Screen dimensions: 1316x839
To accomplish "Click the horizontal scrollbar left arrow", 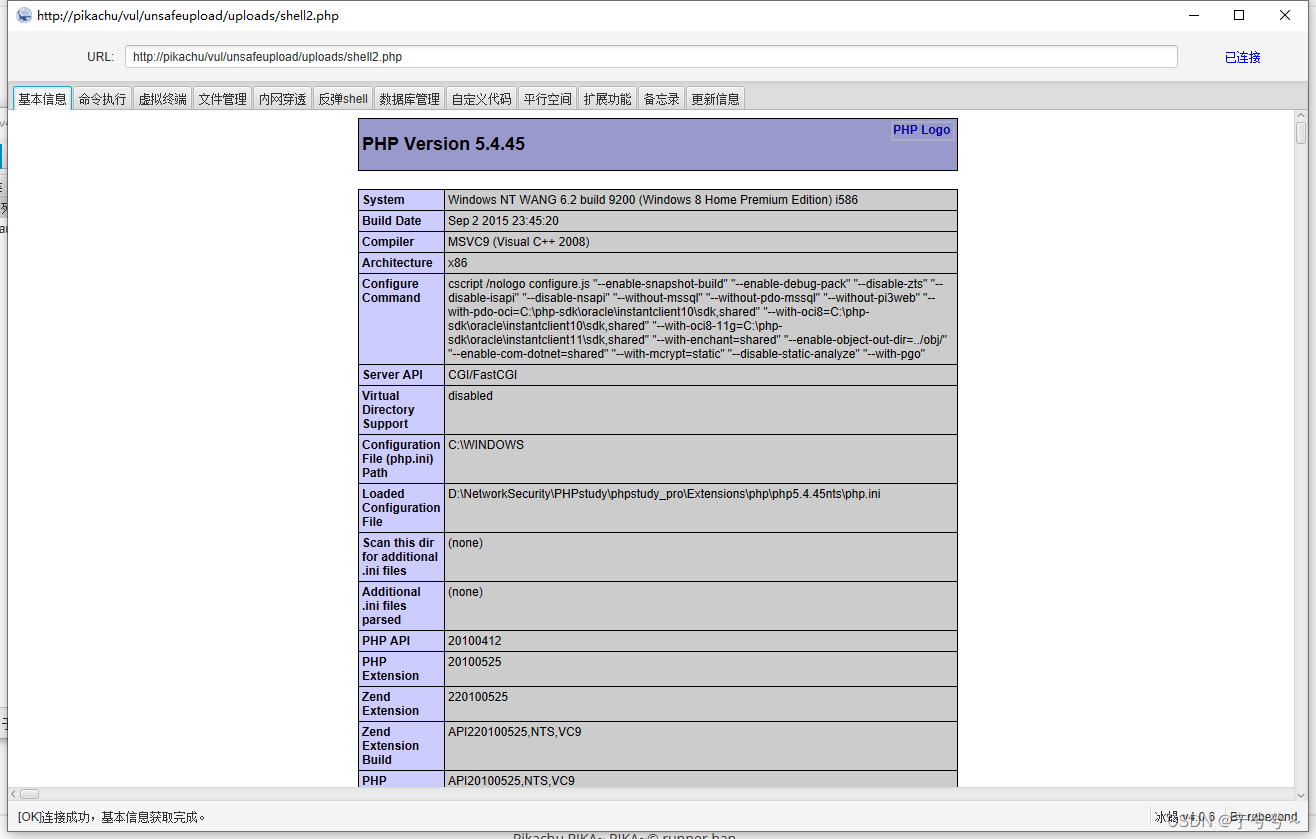I will pyautogui.click(x=14, y=794).
